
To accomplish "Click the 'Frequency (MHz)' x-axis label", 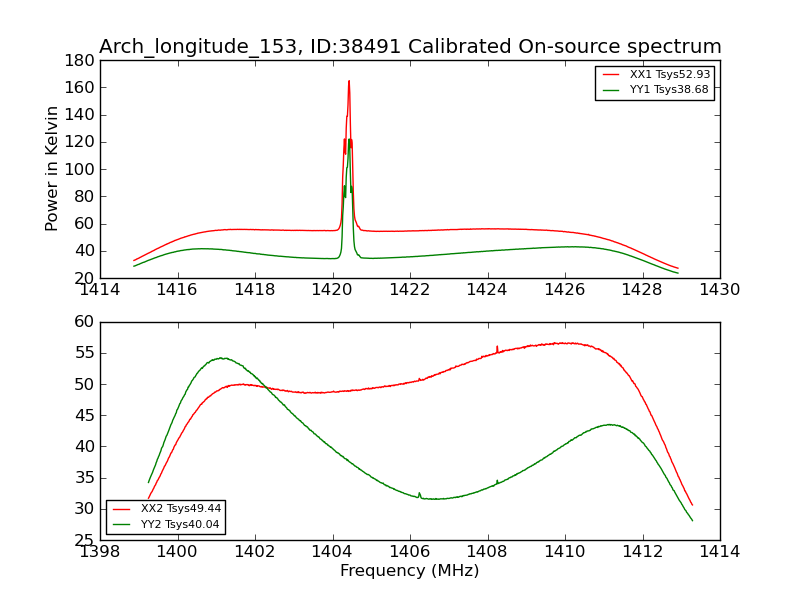I will (410, 570).
